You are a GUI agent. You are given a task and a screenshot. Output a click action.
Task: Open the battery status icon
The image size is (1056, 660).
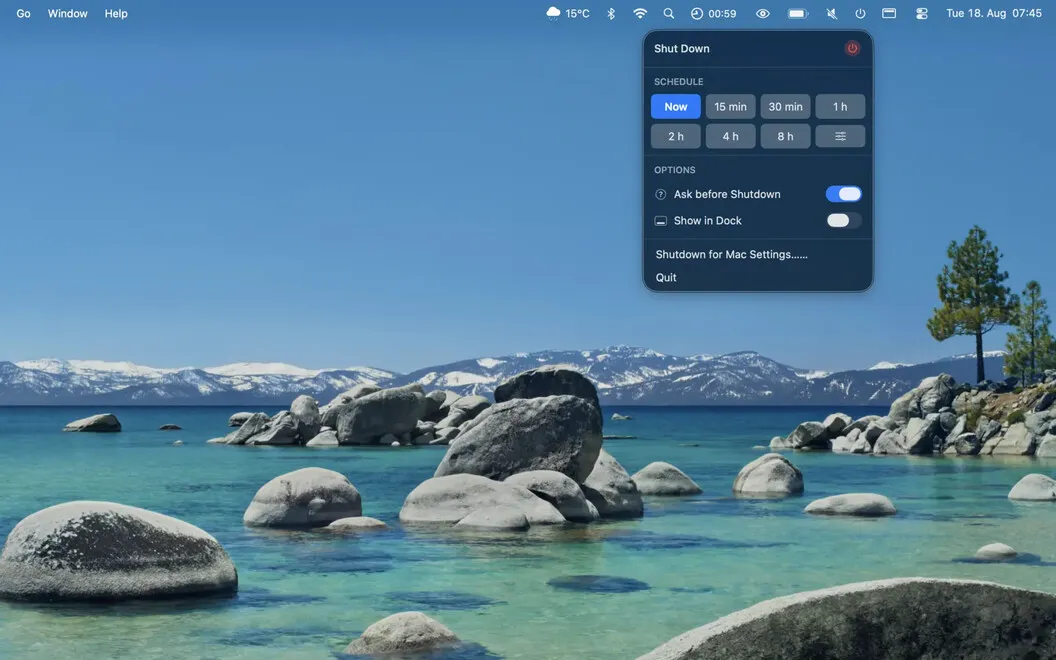coord(797,13)
